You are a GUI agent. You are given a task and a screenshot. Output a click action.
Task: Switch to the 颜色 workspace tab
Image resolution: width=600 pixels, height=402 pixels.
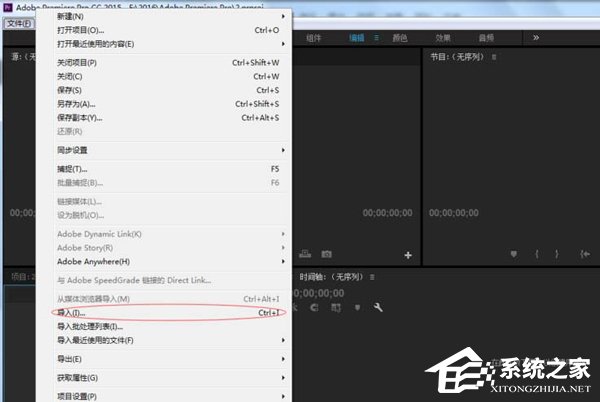(x=400, y=38)
